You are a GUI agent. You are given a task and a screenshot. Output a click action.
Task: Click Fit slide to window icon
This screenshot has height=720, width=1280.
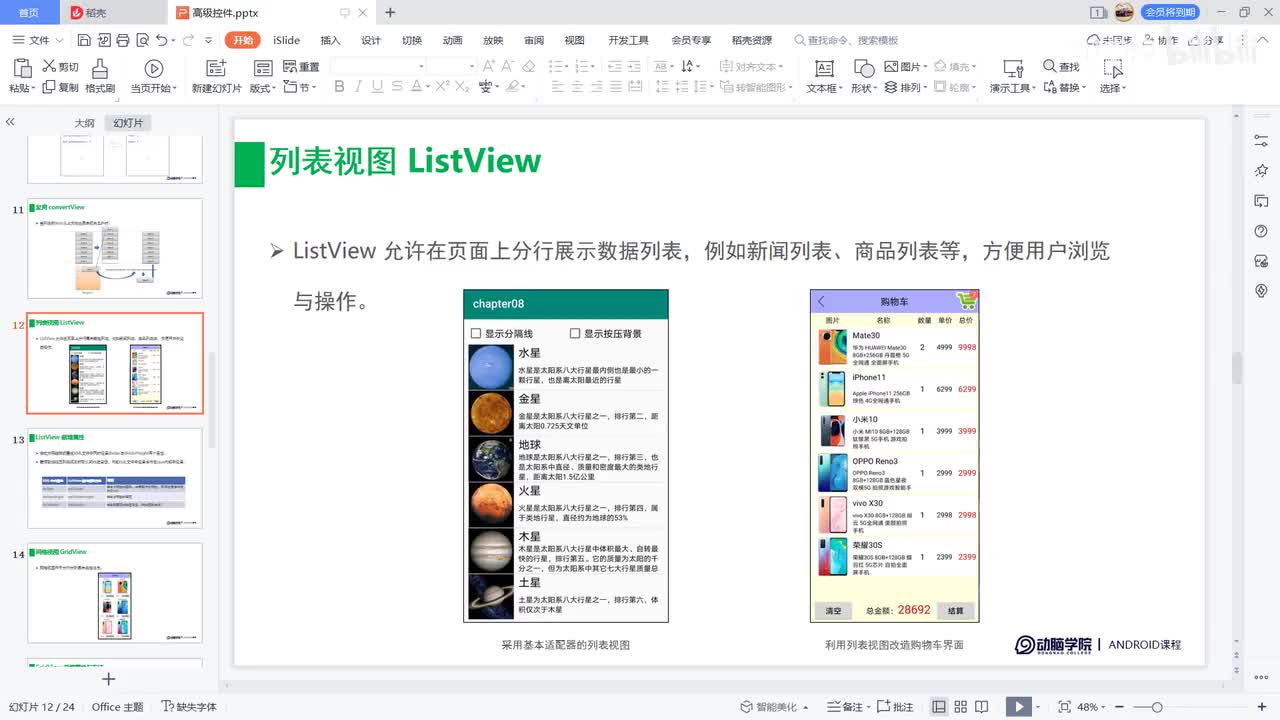(1064, 707)
